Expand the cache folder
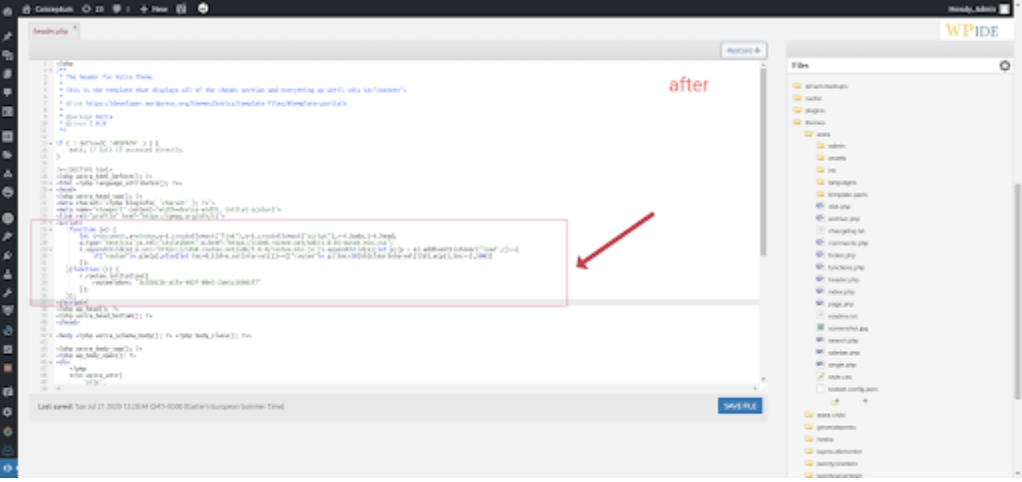The height and width of the screenshot is (482, 1022). pyautogui.click(x=807, y=98)
